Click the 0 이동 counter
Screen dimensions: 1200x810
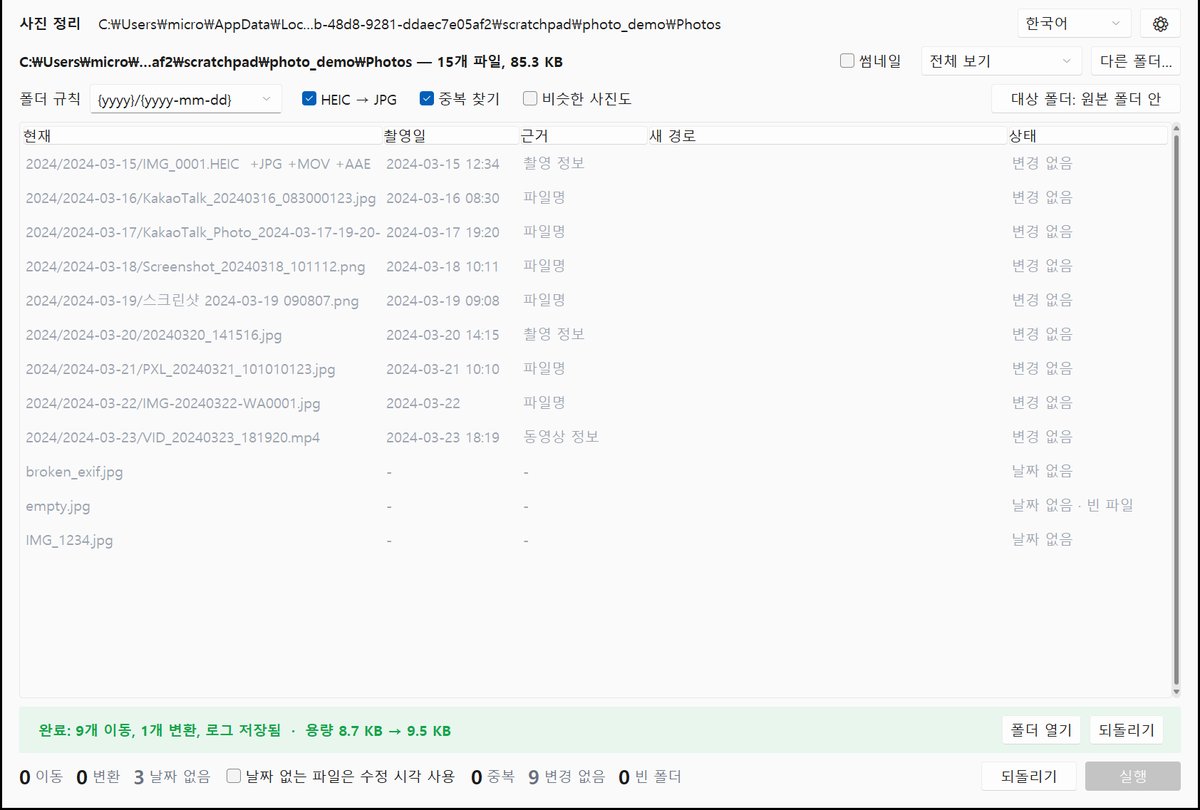pyautogui.click(x=42, y=776)
